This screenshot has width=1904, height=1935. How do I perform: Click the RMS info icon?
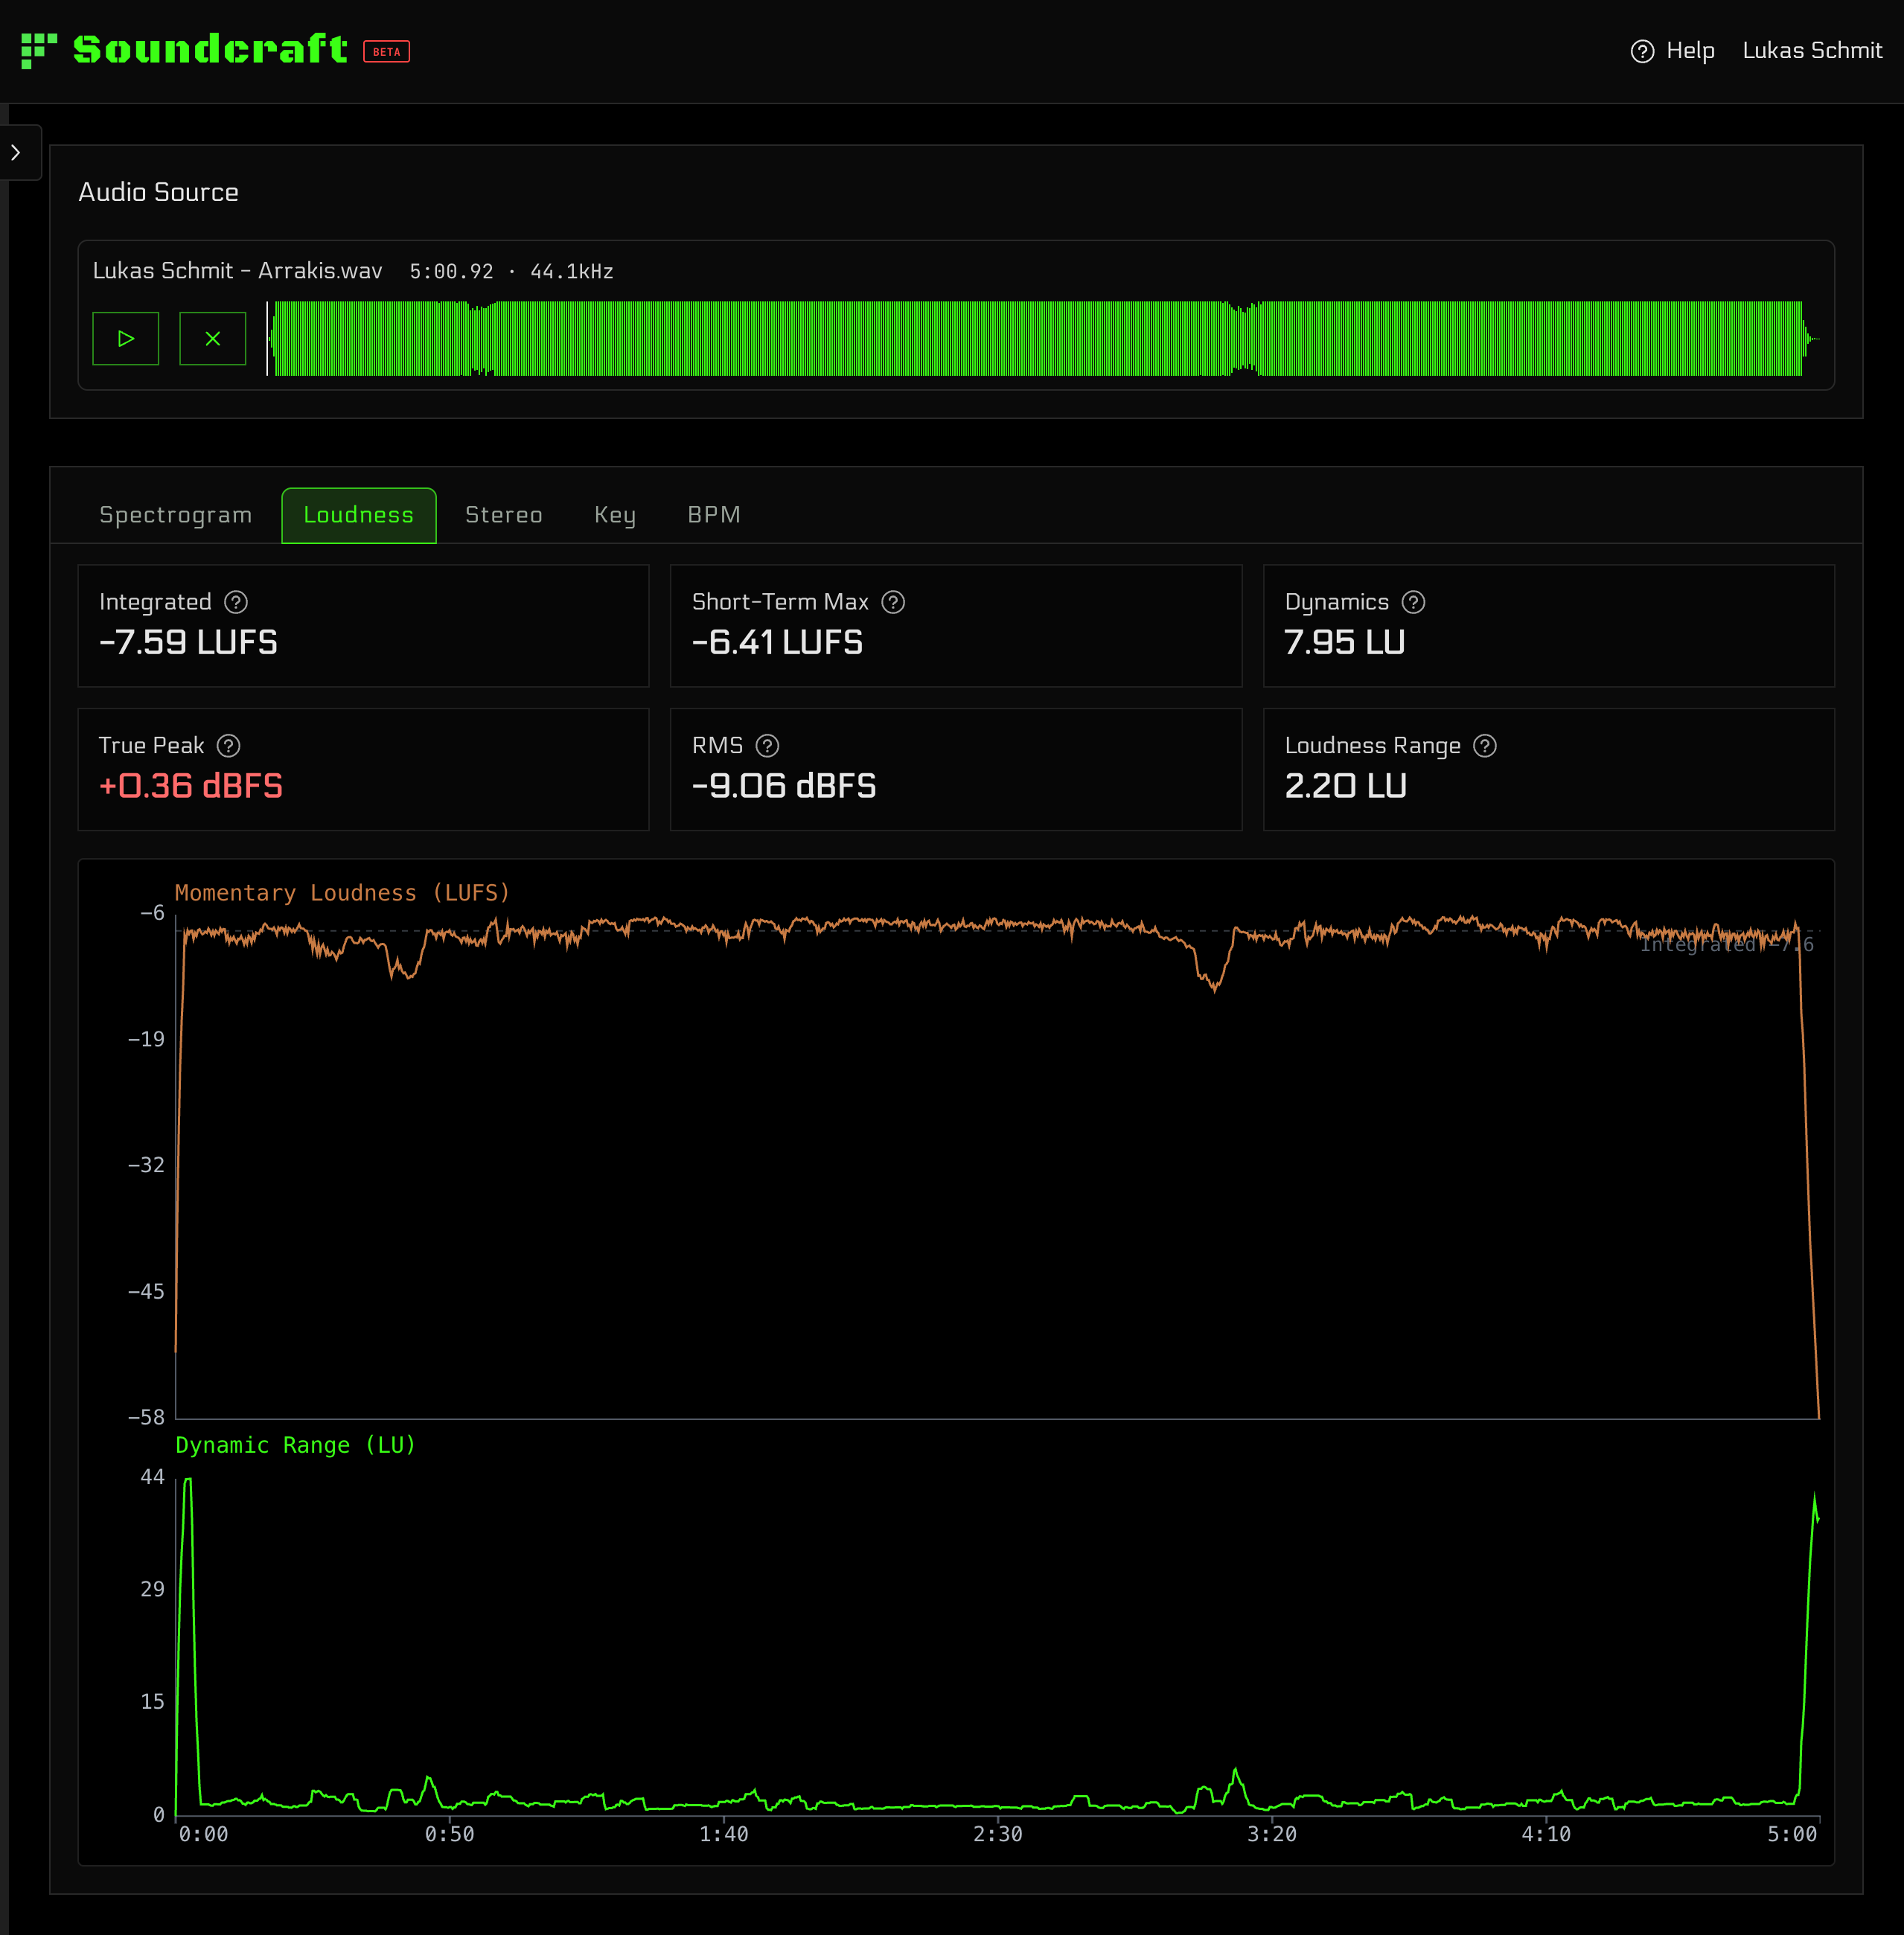pos(767,746)
